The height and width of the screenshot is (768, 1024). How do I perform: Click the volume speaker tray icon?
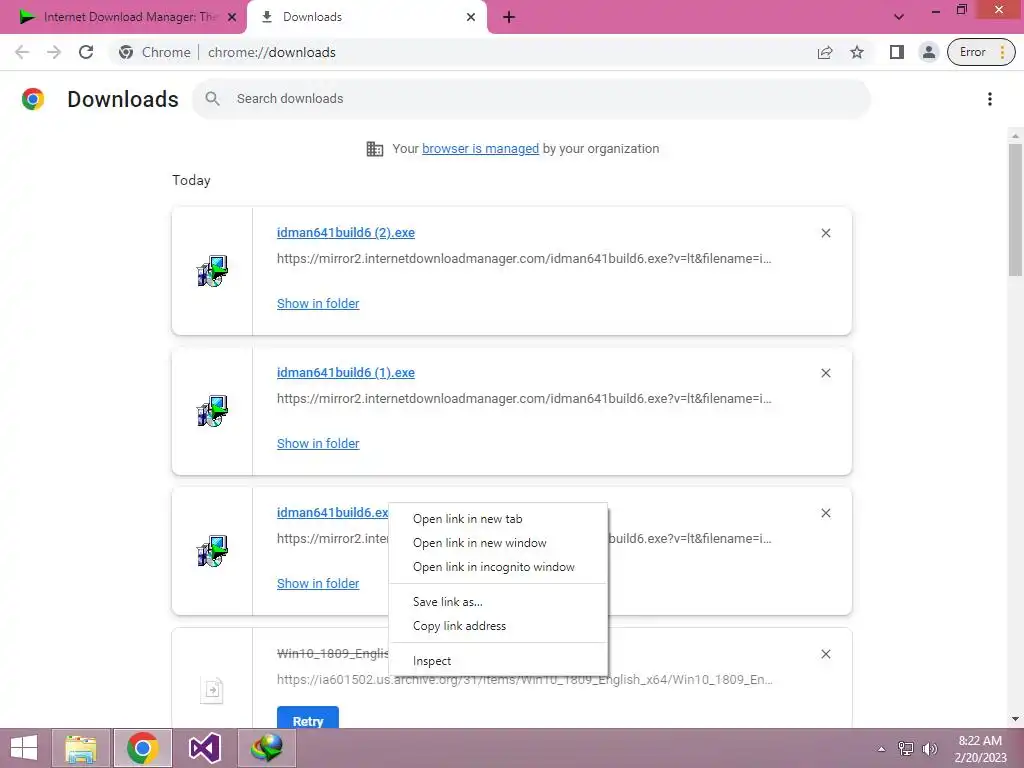click(x=929, y=749)
